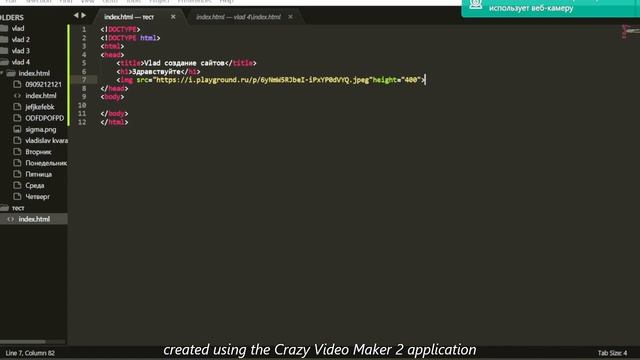Click closing html tag on line 12
Image resolution: width=640 pixels, height=360 pixels.
pos(114,122)
